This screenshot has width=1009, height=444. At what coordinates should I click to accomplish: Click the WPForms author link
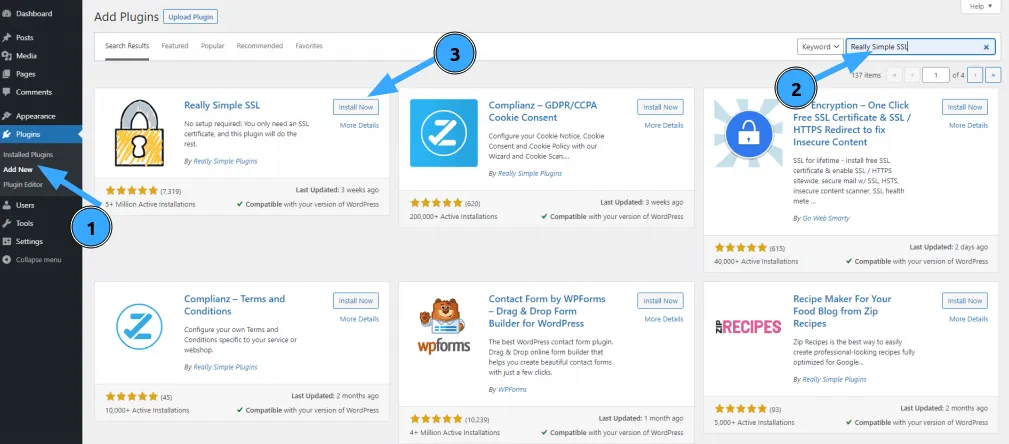coord(512,389)
